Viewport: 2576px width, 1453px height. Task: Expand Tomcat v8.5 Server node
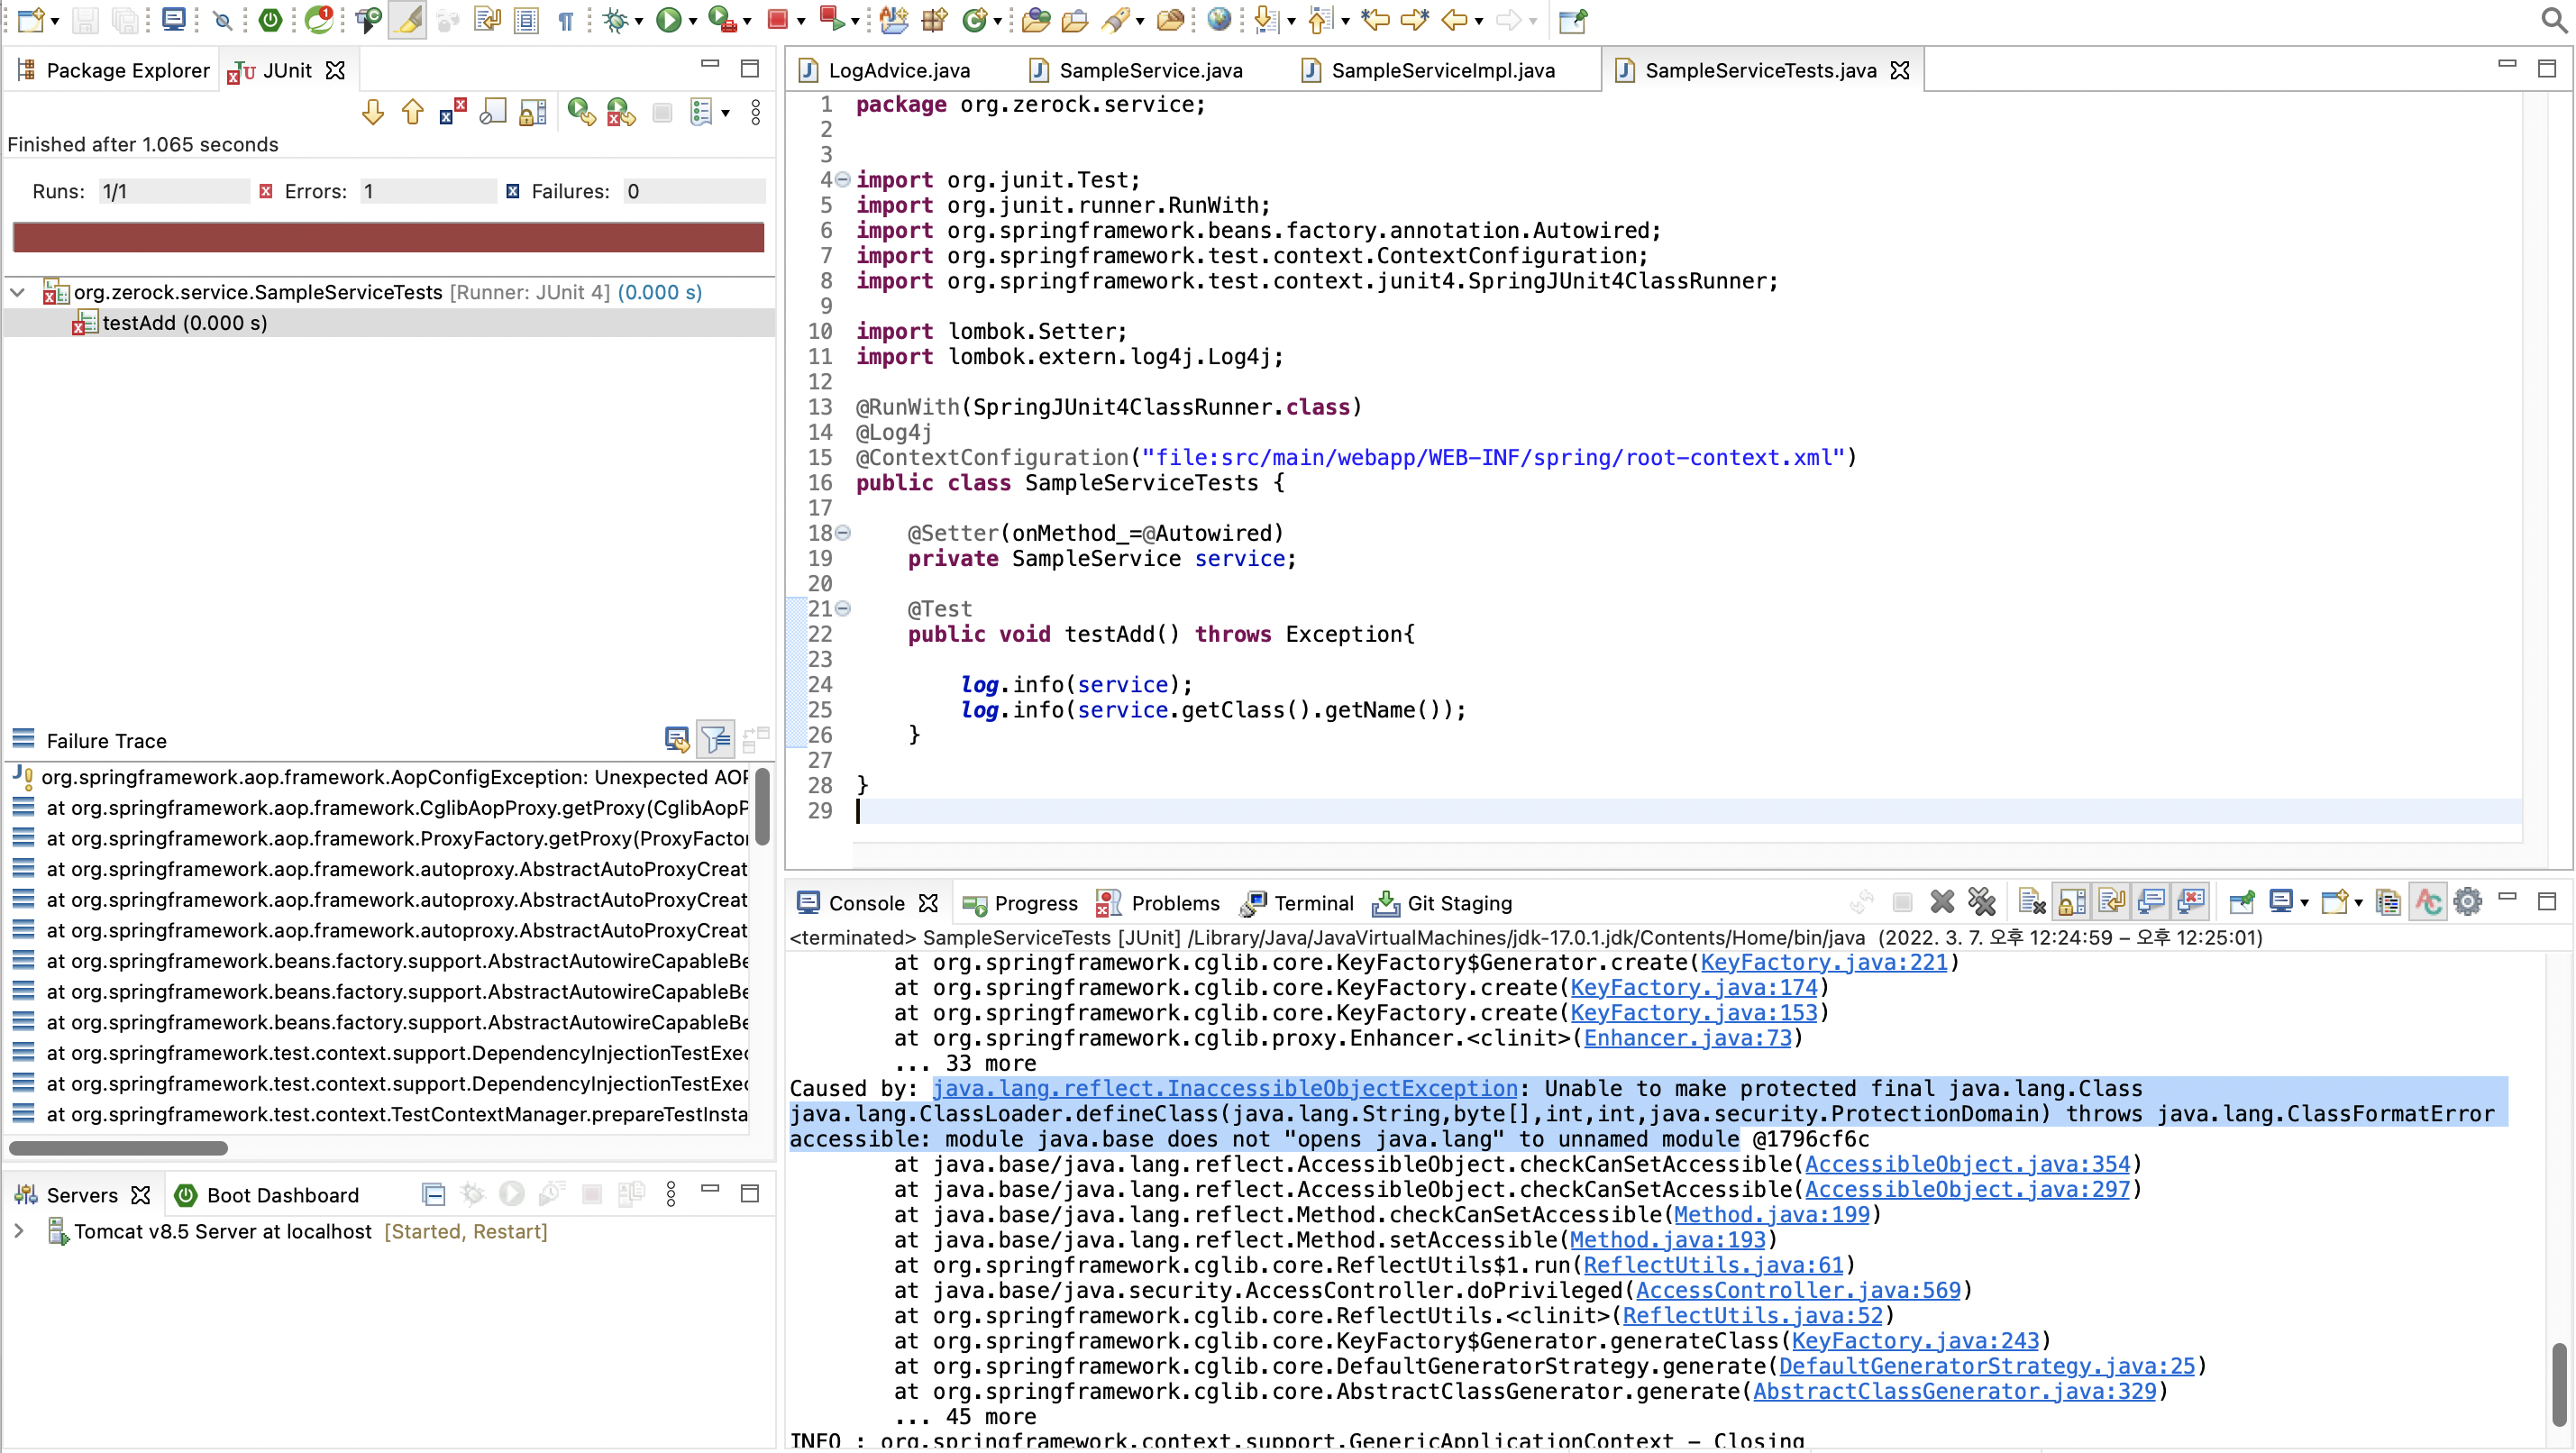[18, 1231]
